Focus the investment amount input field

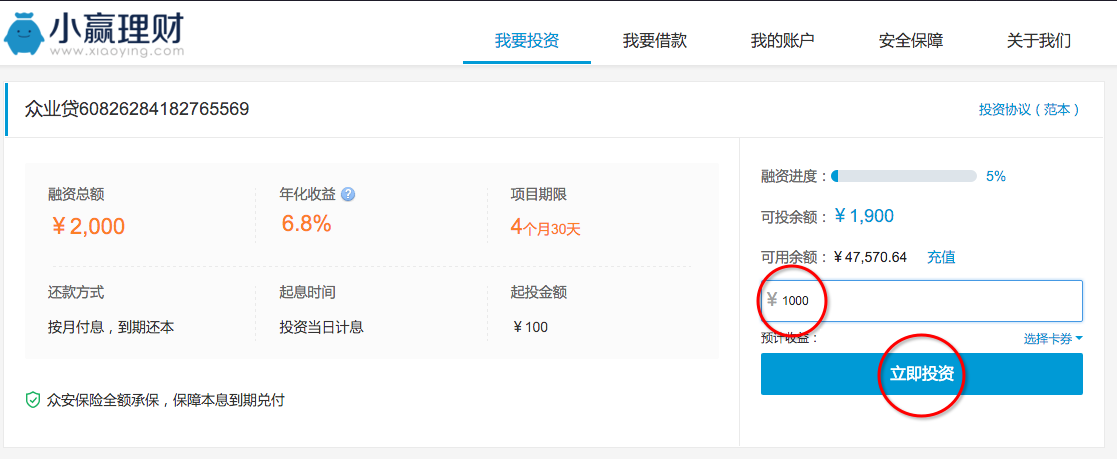(922, 301)
